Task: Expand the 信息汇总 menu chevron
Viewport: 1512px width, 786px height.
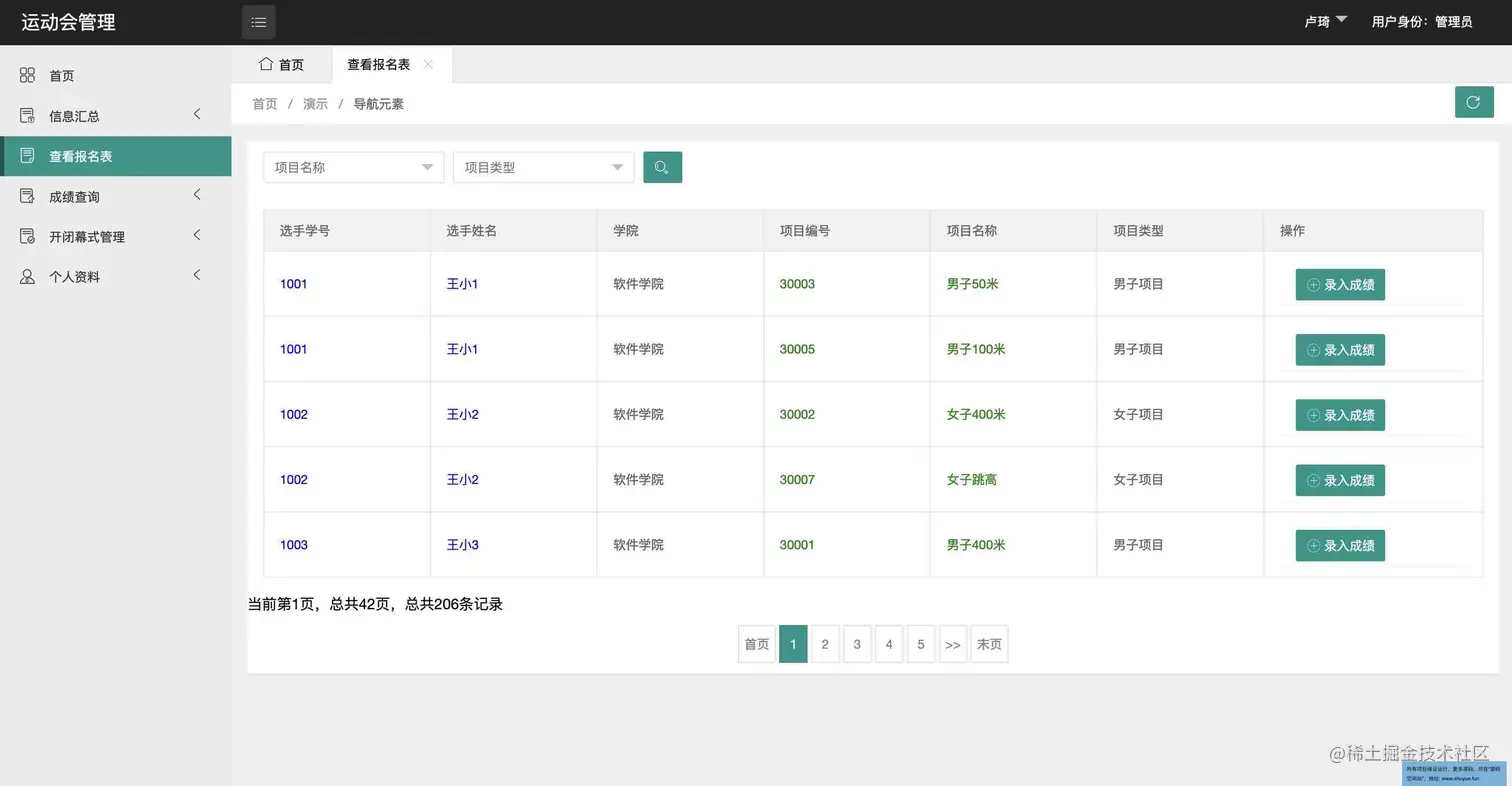Action: coord(197,114)
